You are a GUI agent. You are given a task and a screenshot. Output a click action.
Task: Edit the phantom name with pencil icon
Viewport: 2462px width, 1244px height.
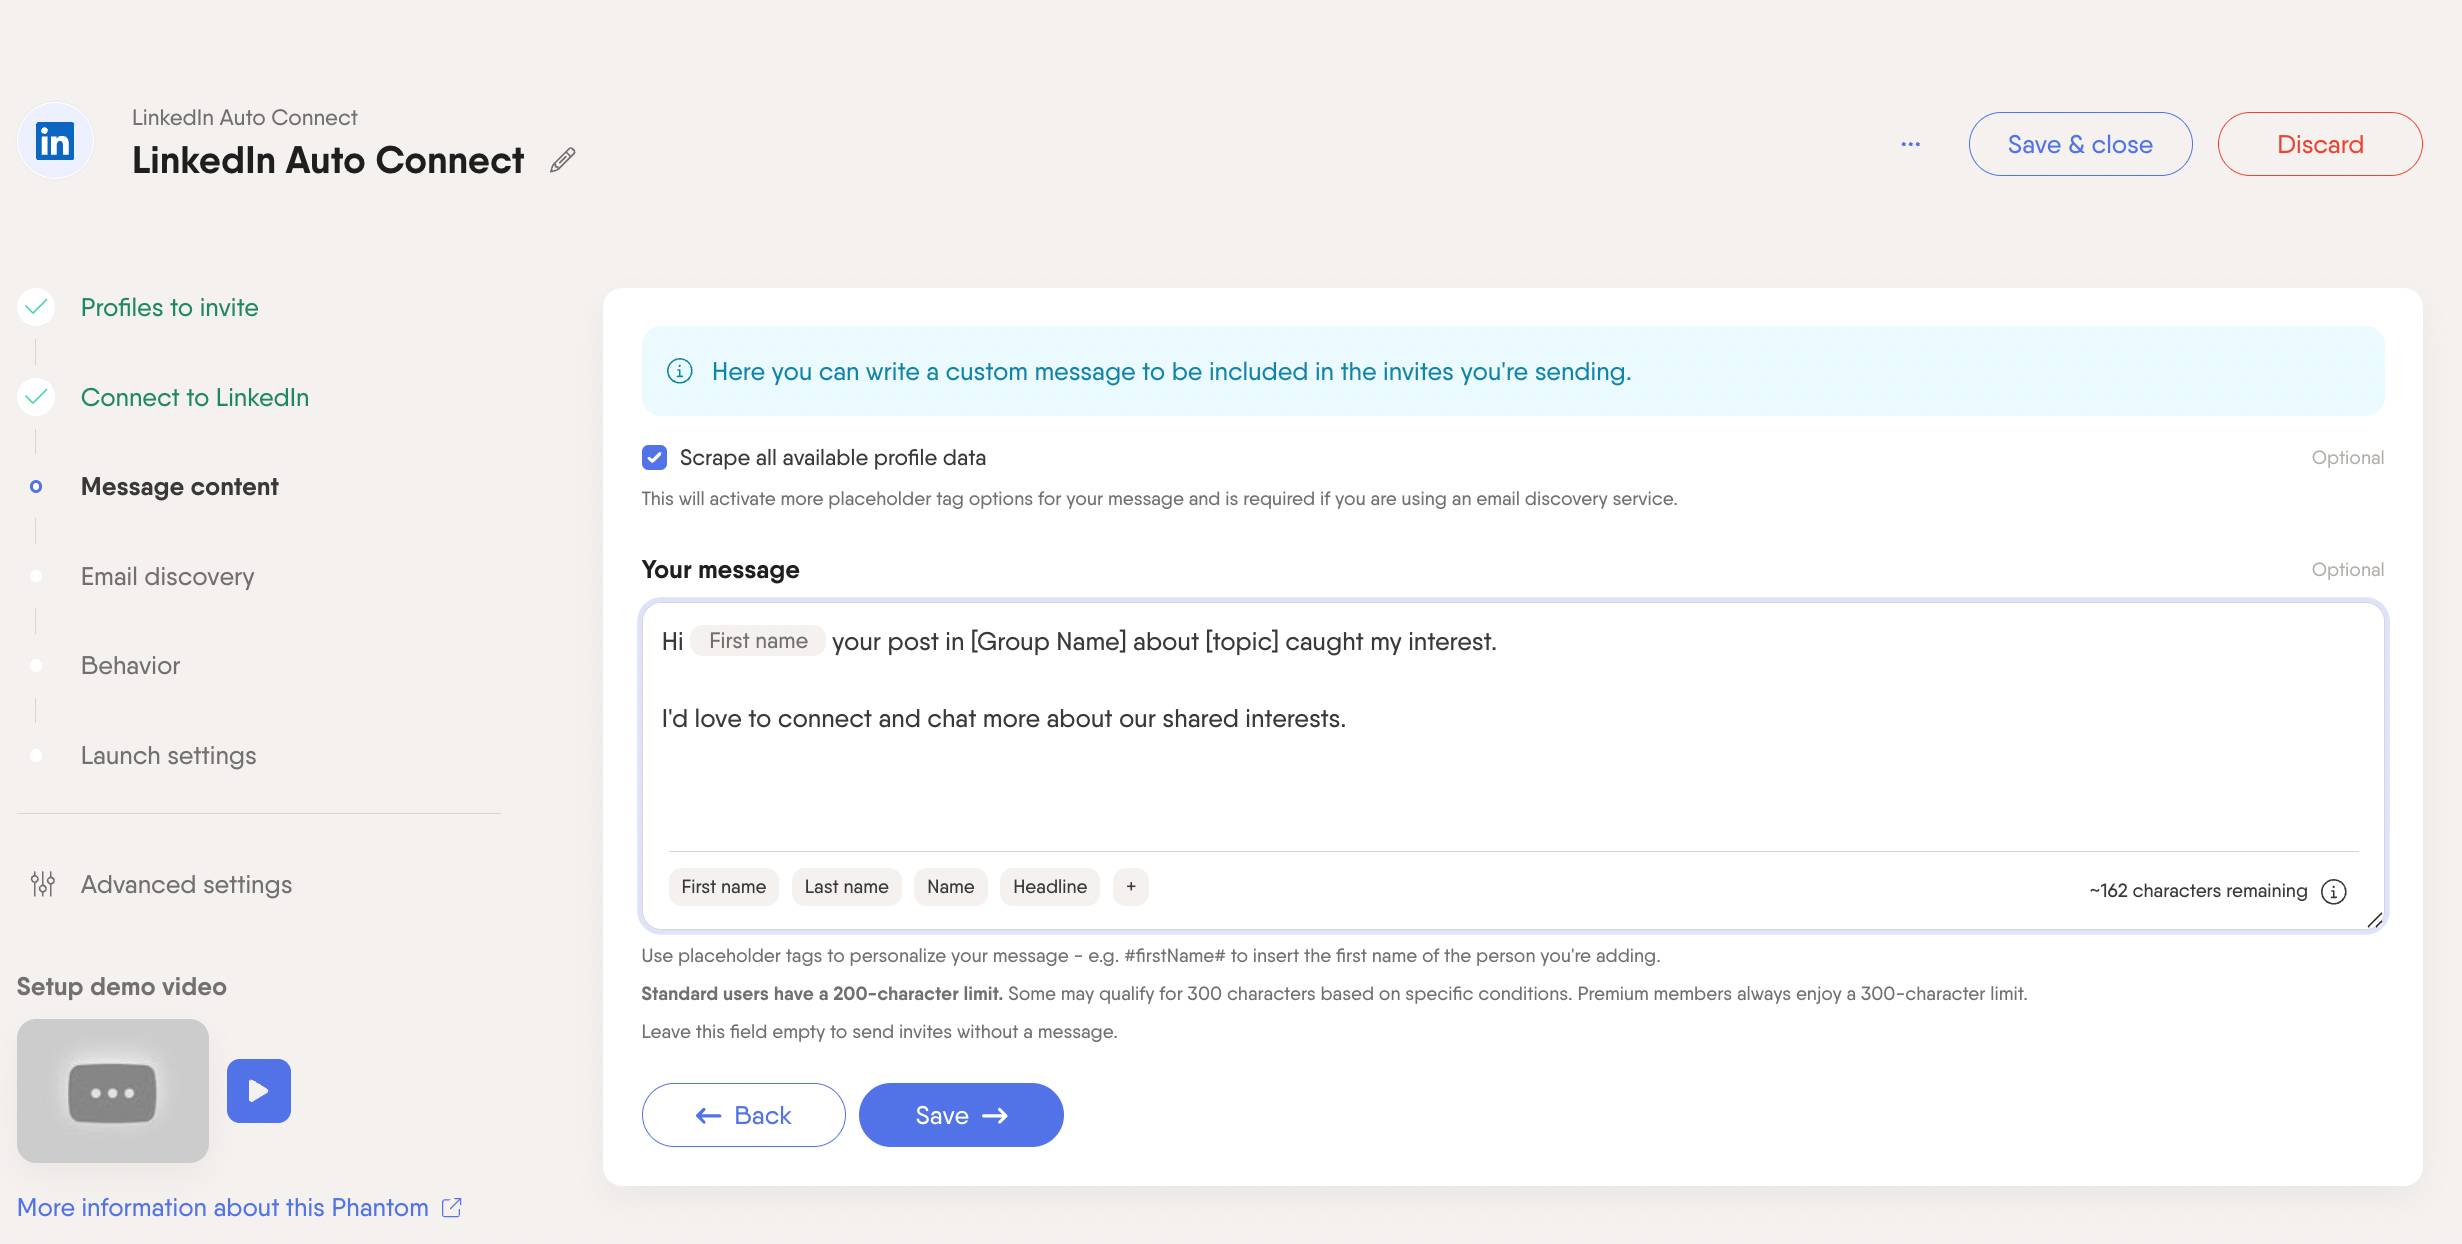[x=563, y=160]
